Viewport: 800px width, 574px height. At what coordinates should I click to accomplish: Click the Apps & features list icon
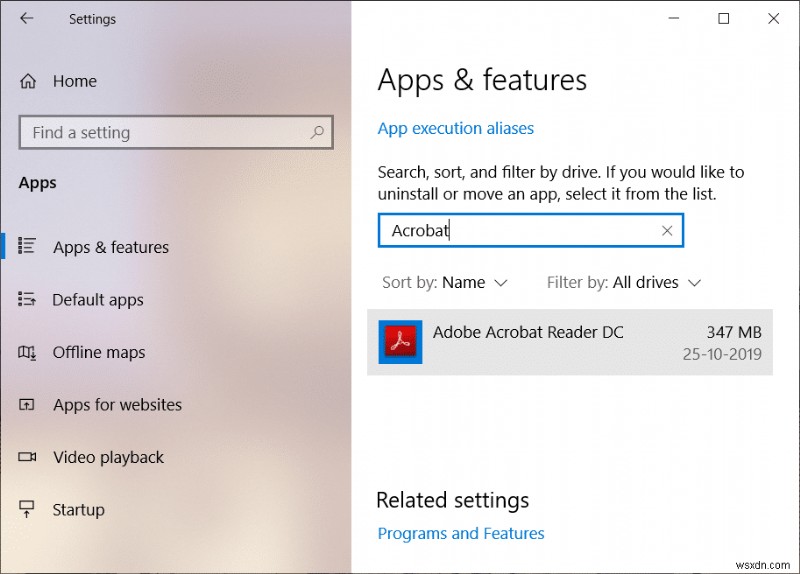[27, 245]
